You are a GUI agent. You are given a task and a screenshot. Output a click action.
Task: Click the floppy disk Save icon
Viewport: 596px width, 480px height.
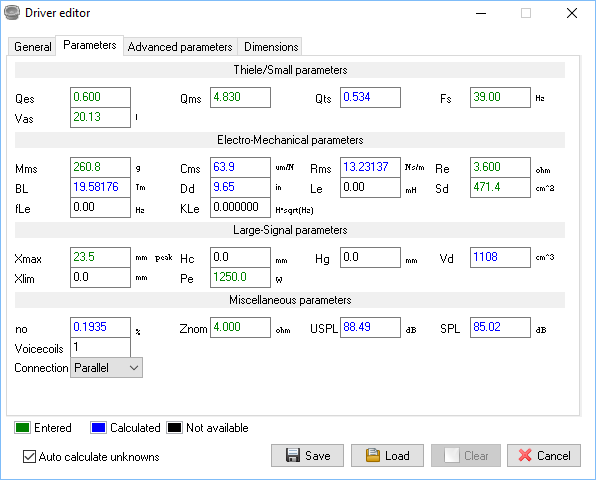tap(292, 455)
